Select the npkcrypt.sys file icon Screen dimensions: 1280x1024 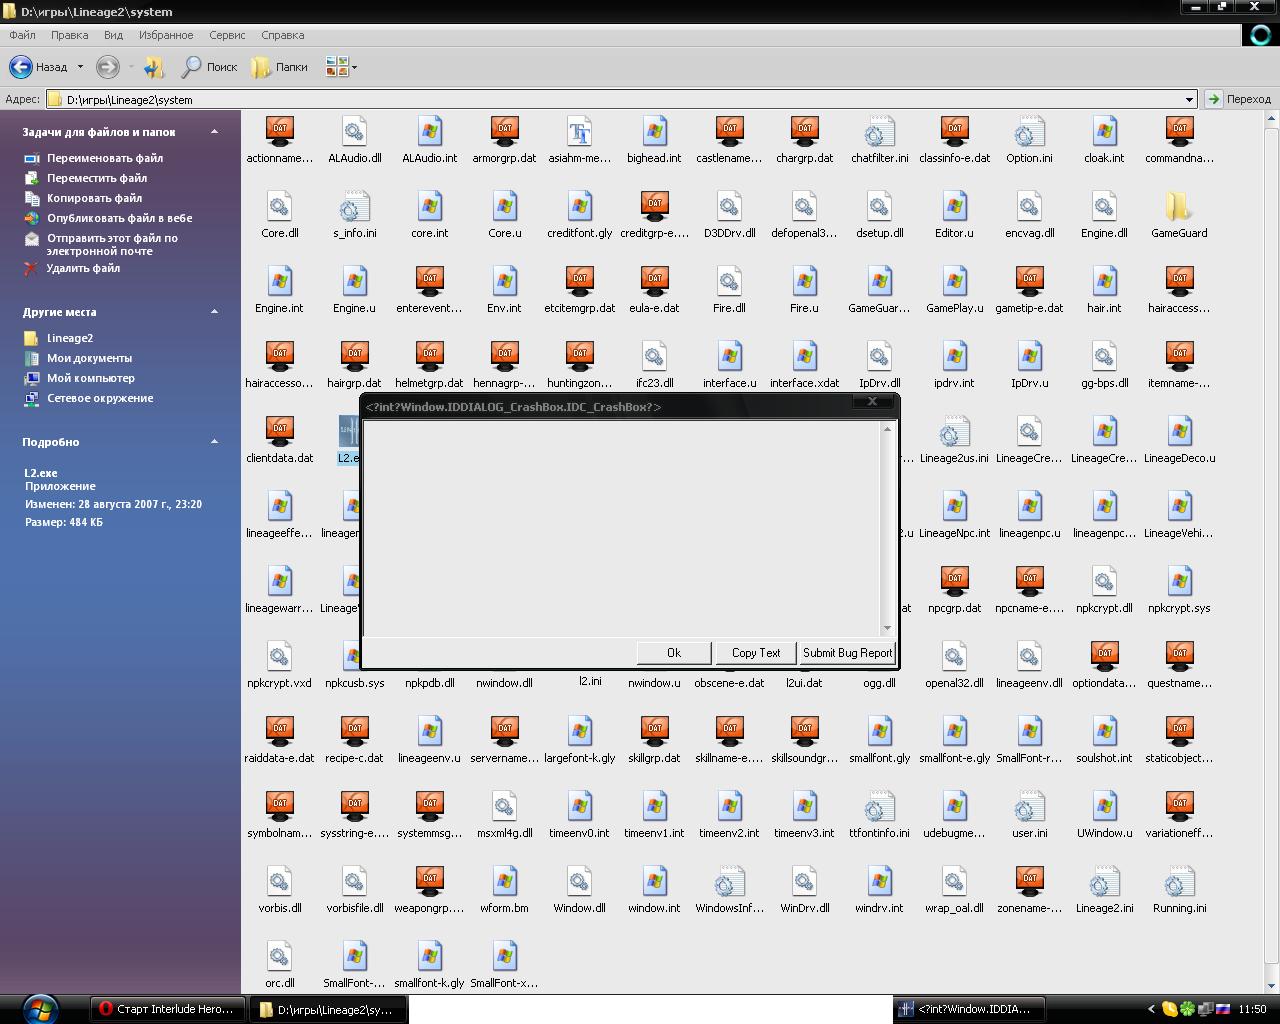[1179, 581]
